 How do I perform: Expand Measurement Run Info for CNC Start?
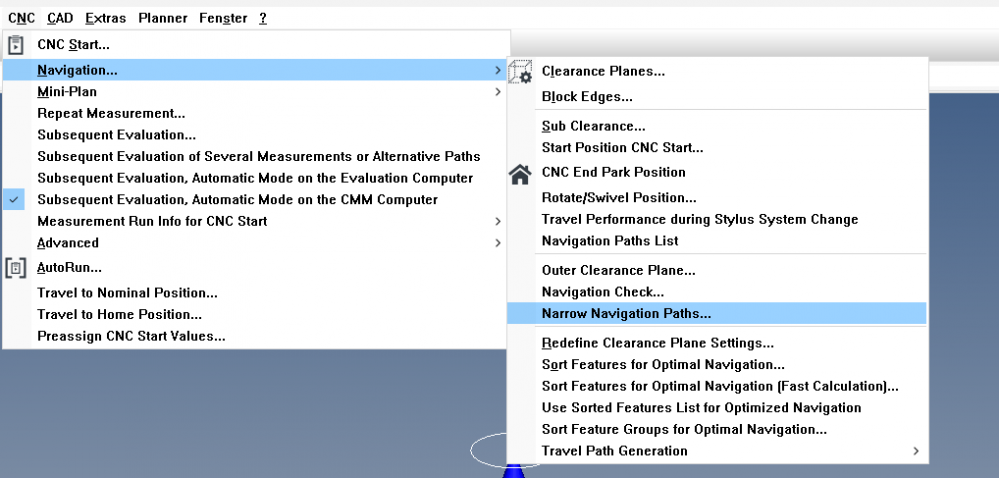pyautogui.click(x=498, y=221)
